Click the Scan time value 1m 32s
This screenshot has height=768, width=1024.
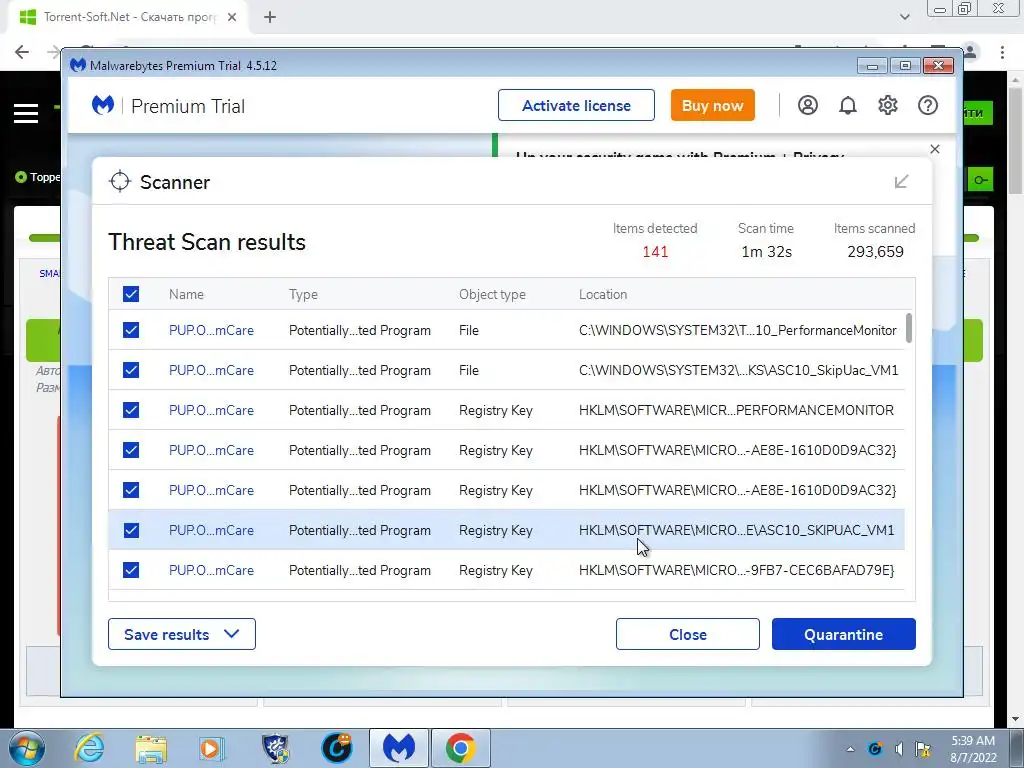click(x=766, y=251)
